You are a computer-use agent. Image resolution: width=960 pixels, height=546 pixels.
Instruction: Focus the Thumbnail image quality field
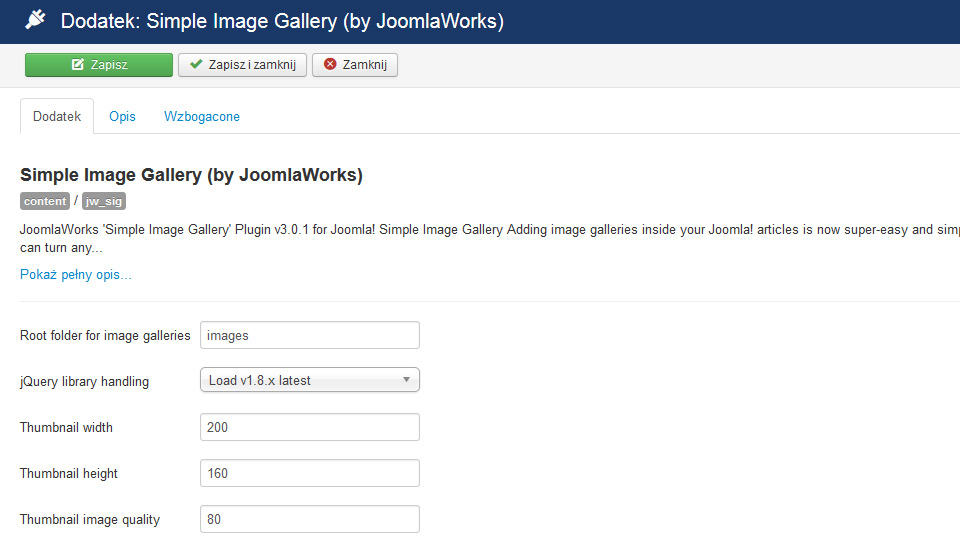(x=310, y=519)
